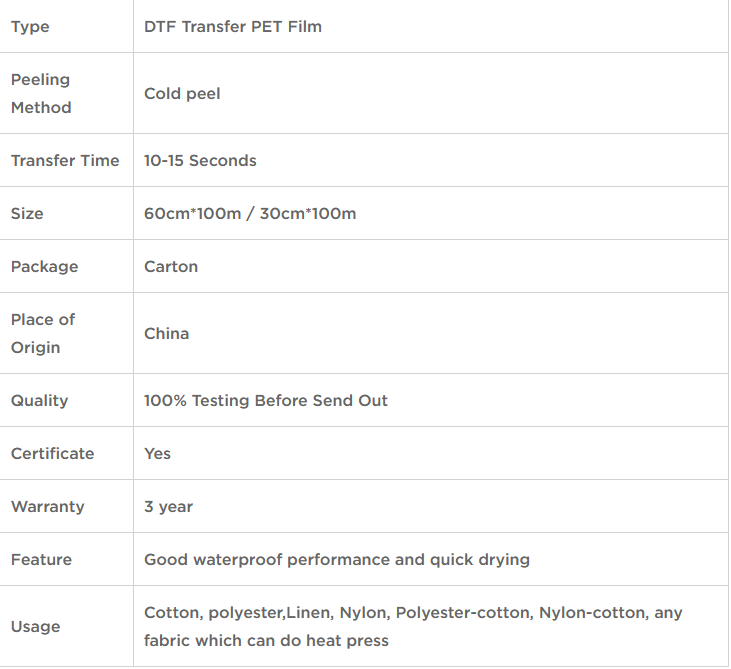Select '100% Testing Before Send Out' text
Viewport: 731px width, 669px height.
266,400
